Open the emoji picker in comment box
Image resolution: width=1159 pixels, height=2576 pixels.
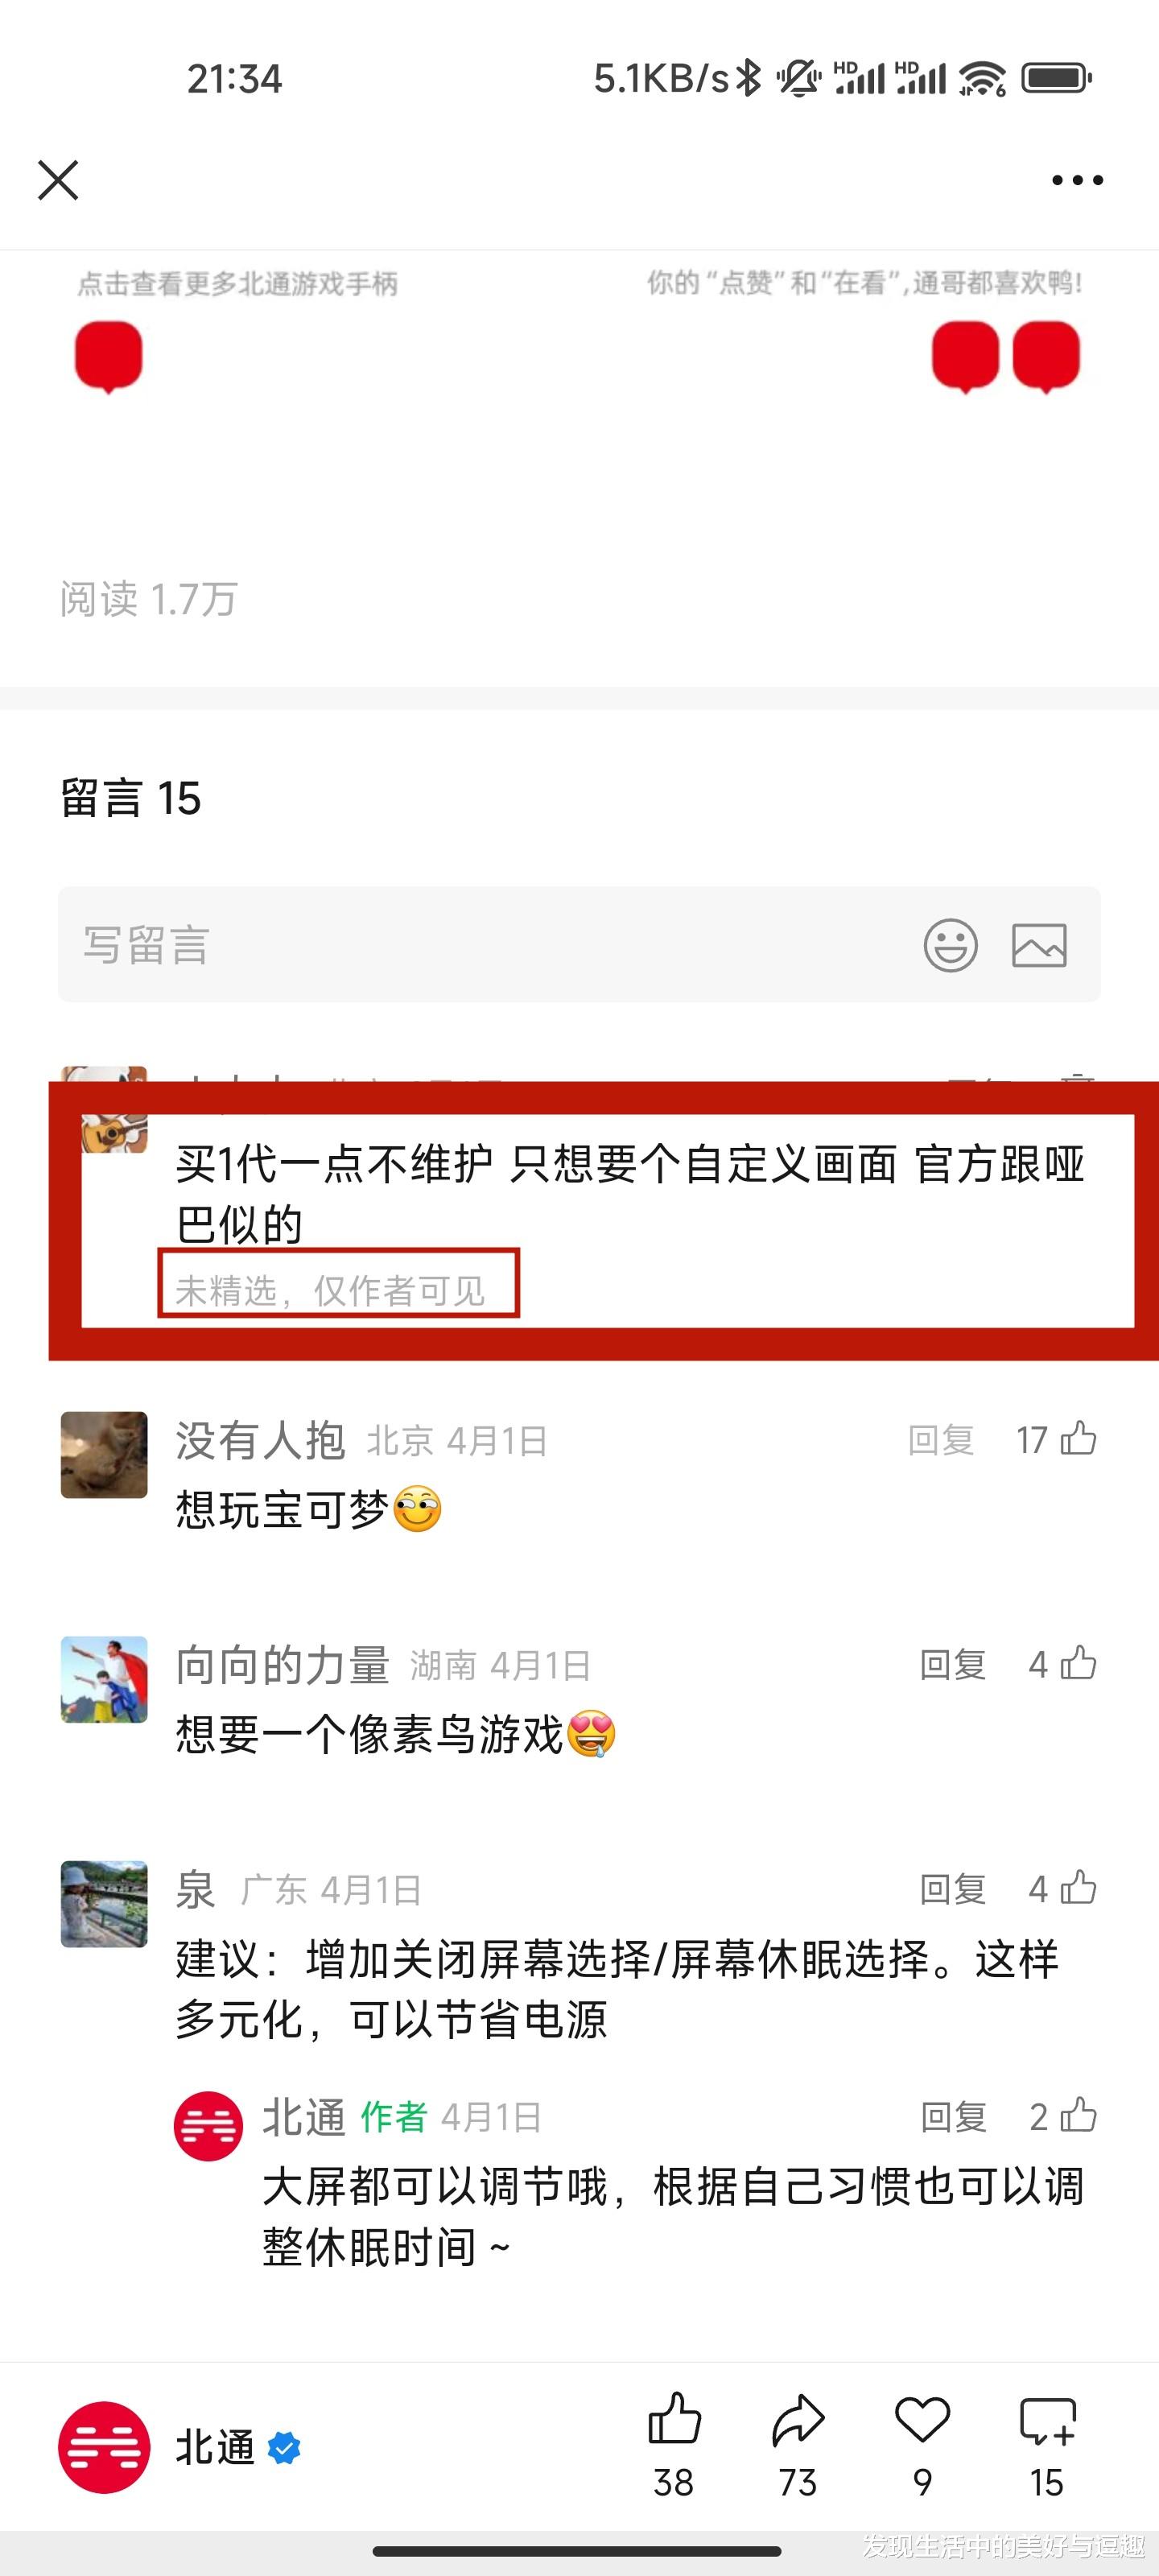pos(950,945)
